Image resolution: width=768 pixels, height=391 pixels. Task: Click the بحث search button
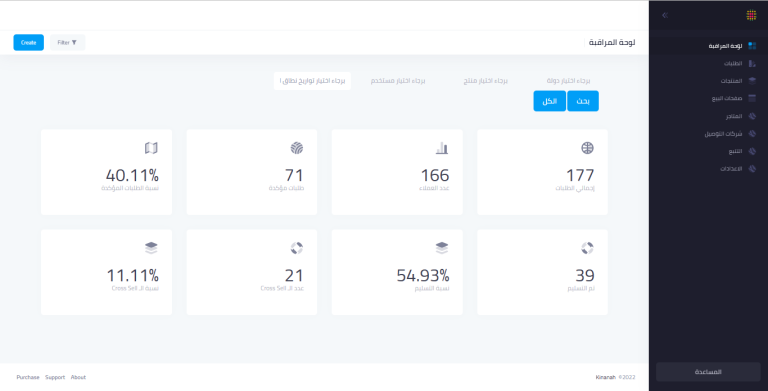click(583, 101)
